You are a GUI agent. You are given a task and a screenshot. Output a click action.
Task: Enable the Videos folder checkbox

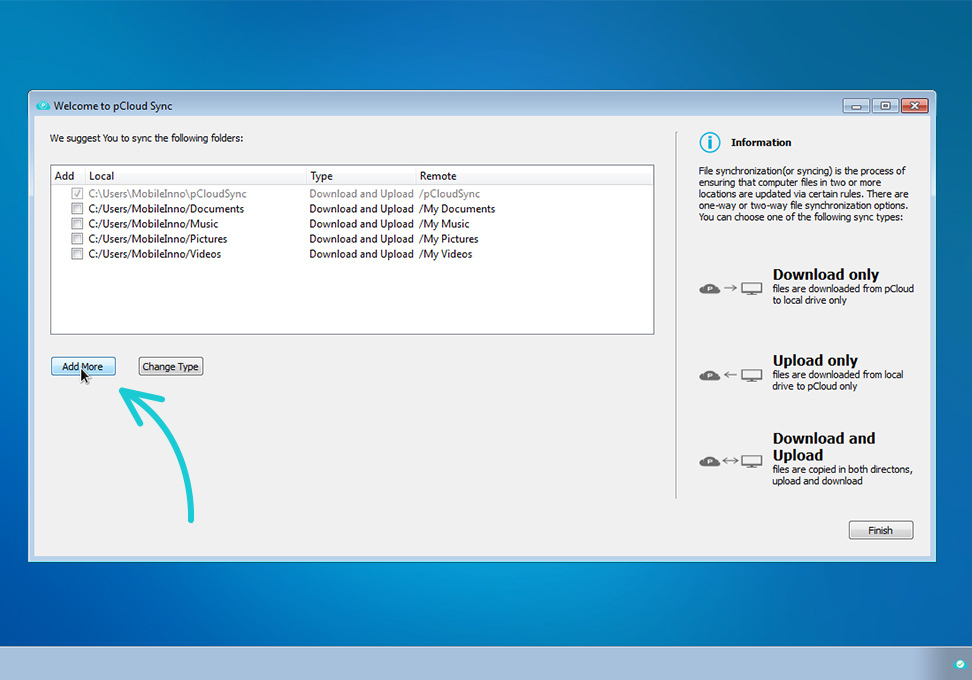click(77, 254)
